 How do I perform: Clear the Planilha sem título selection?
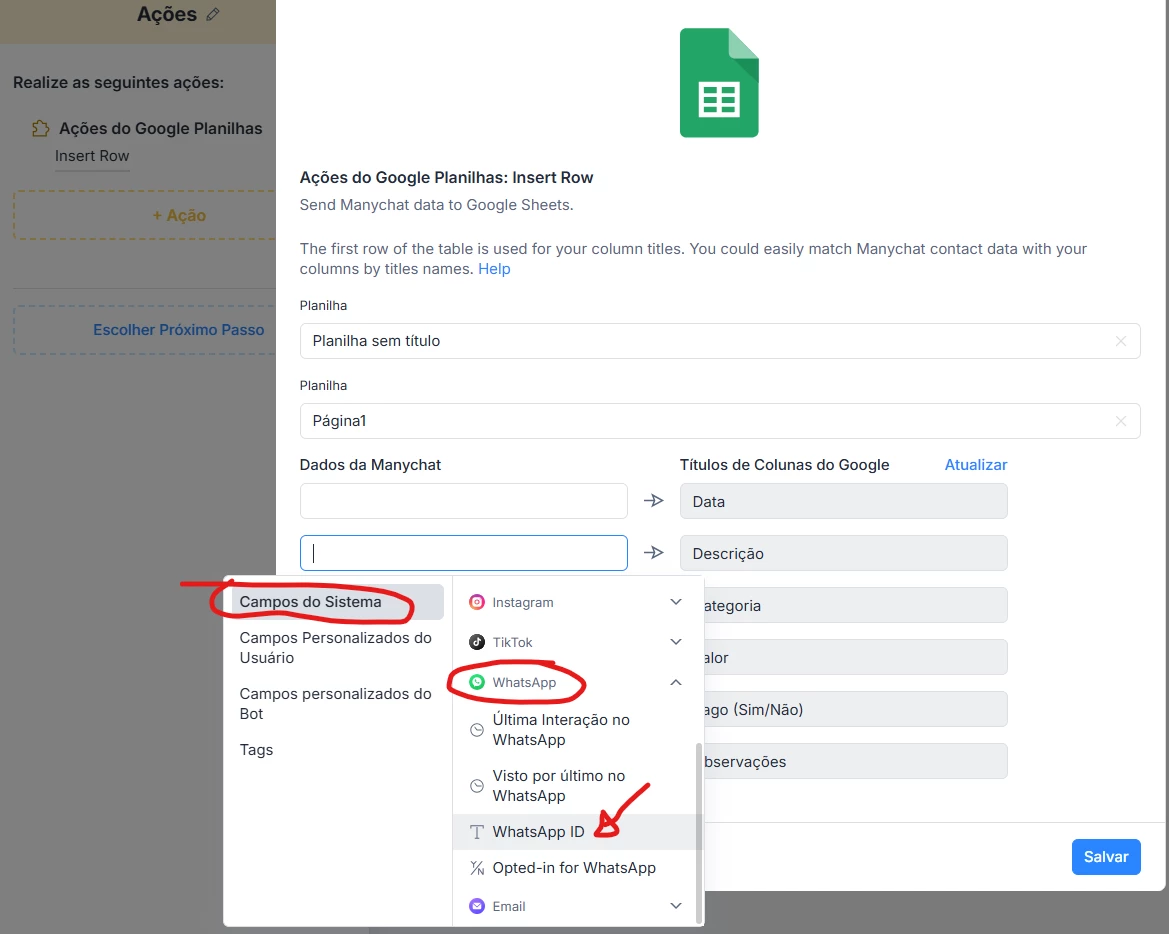click(x=1121, y=341)
